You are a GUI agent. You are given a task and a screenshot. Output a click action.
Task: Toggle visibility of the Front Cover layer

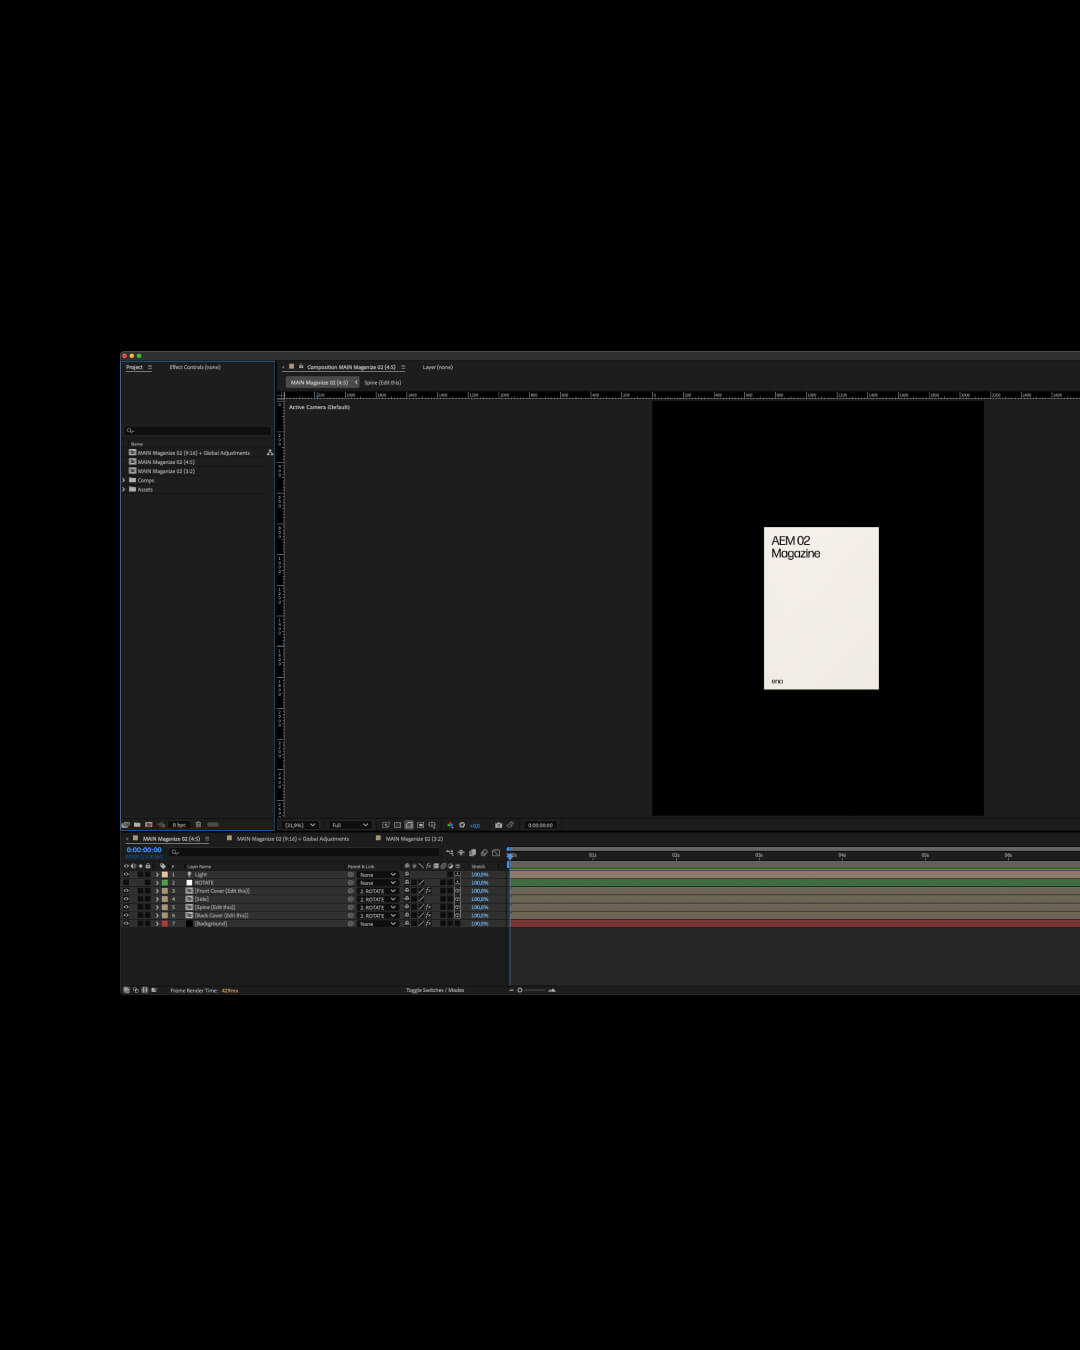click(126, 891)
